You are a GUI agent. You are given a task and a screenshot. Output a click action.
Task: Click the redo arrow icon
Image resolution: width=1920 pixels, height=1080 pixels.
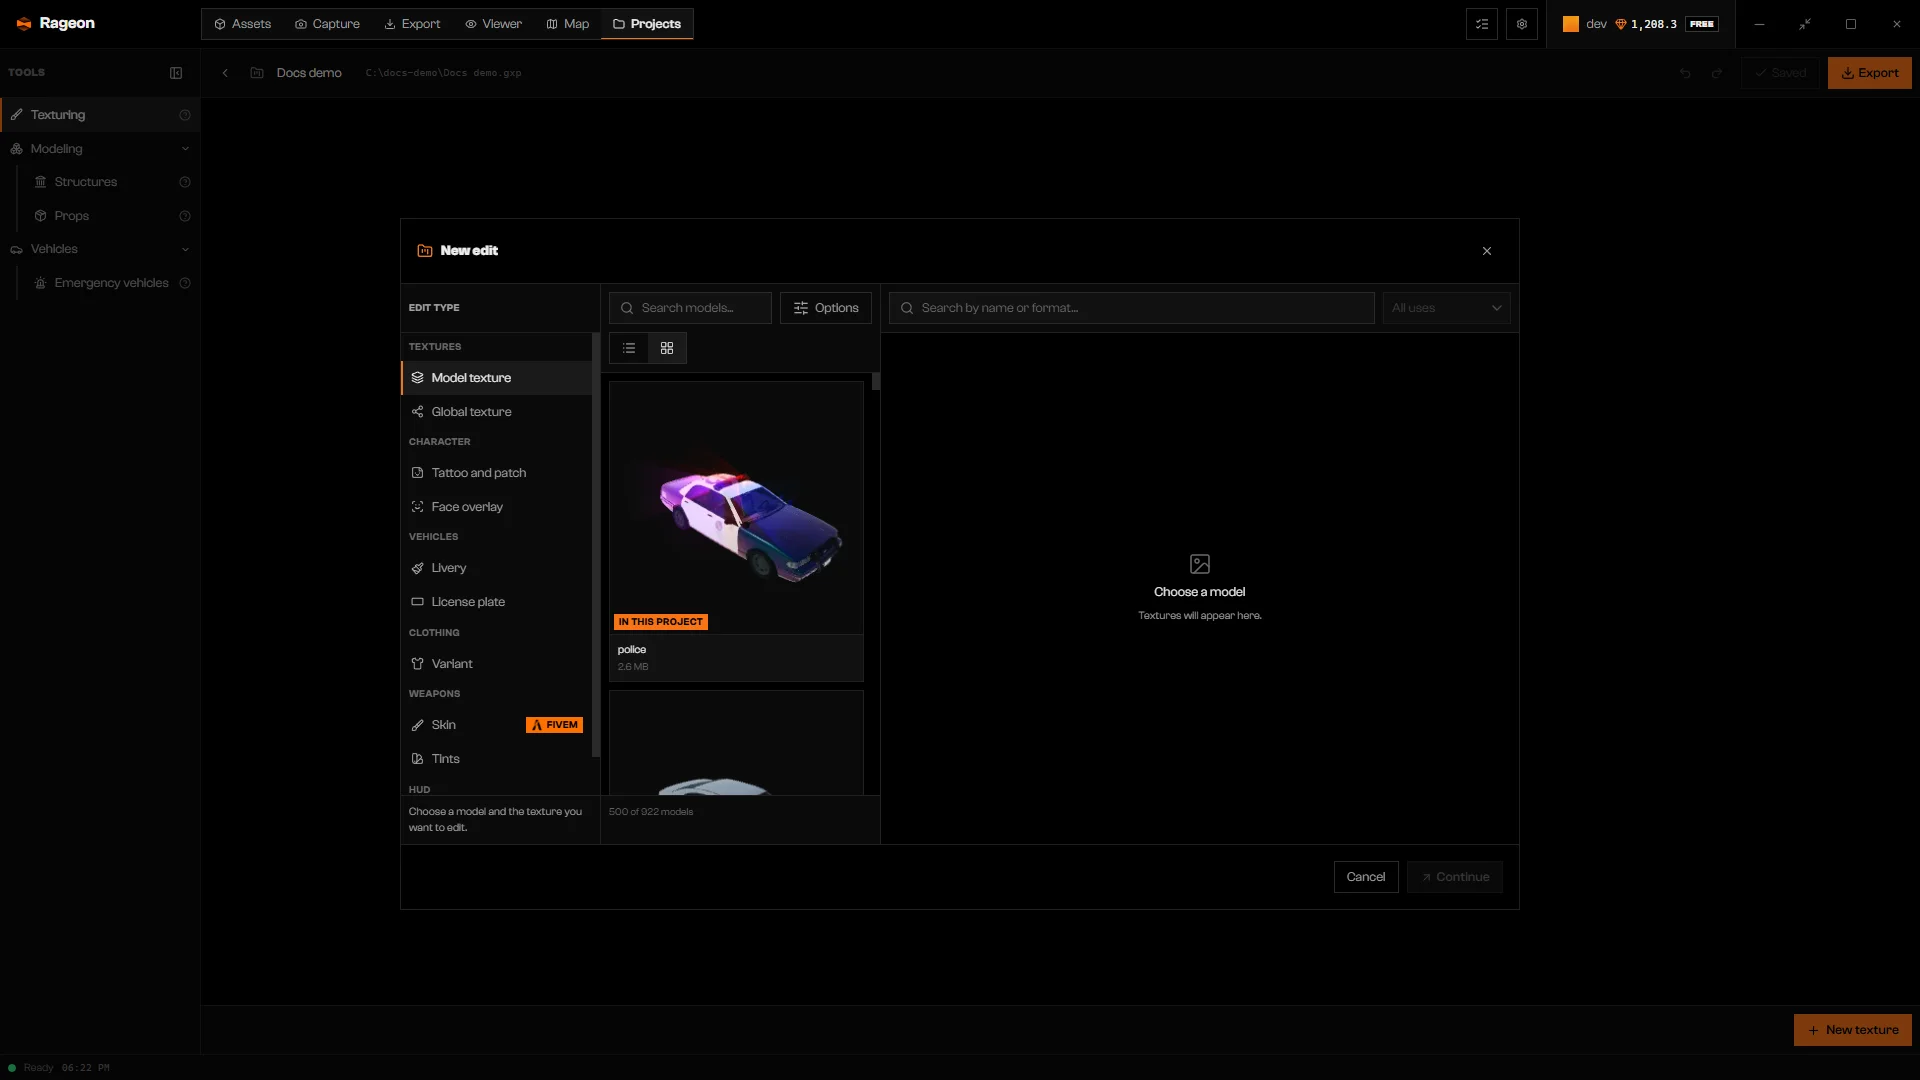(1717, 73)
